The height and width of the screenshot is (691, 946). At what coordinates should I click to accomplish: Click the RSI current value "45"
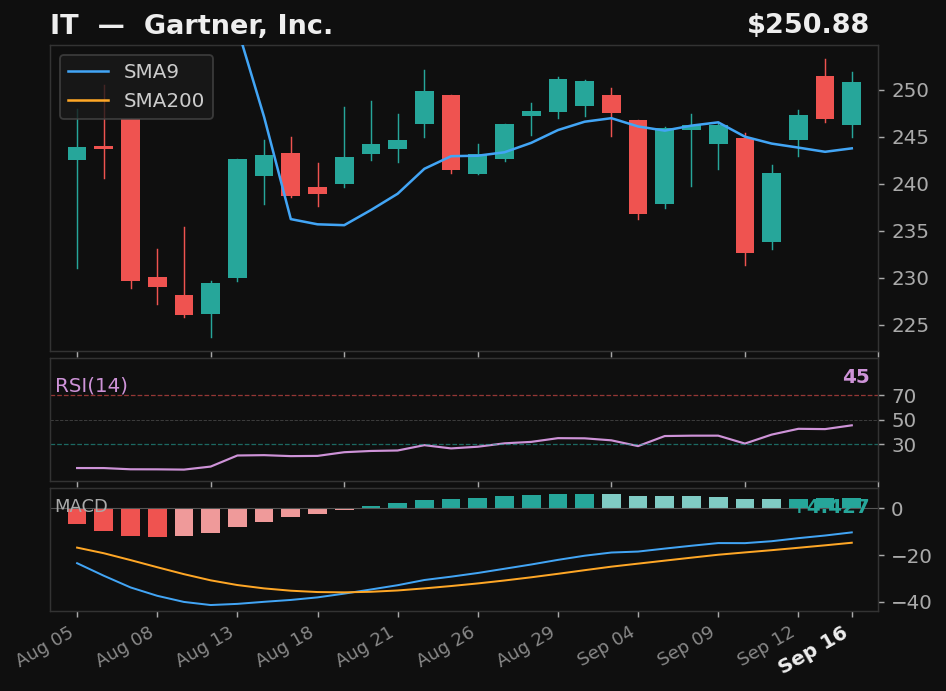[x=856, y=377]
